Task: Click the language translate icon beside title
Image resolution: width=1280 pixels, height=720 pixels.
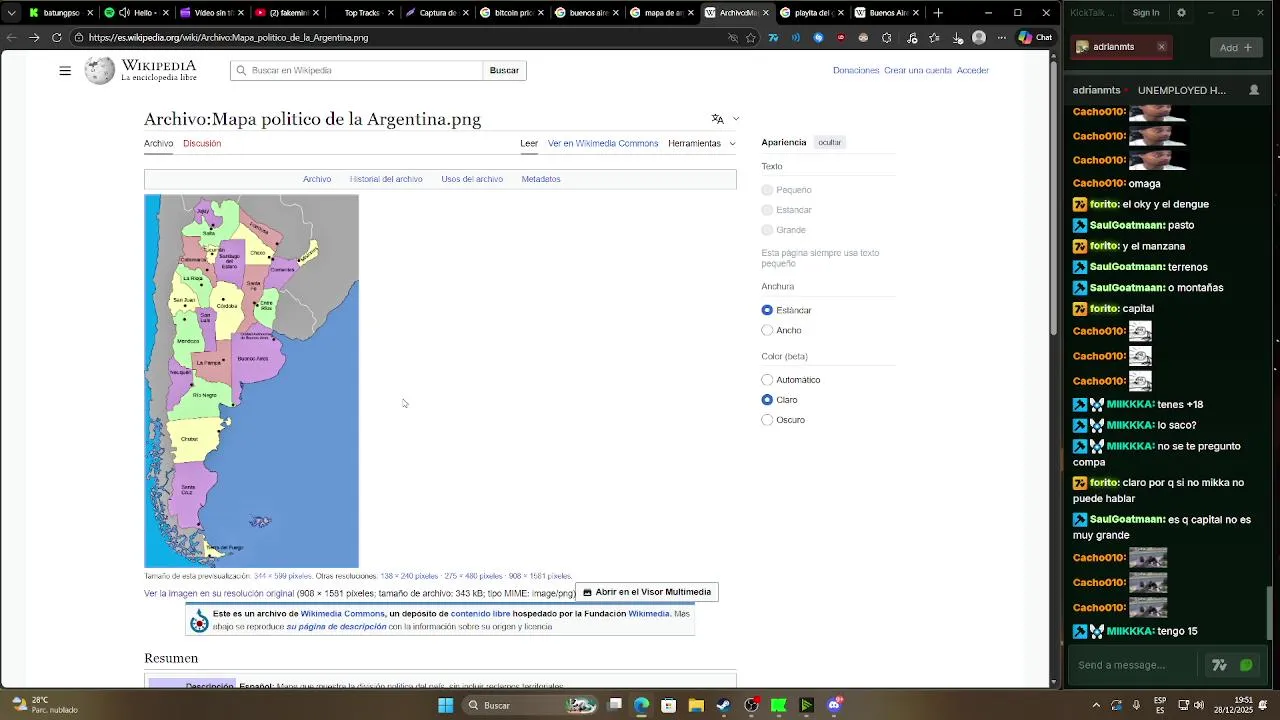Action: [x=717, y=119]
